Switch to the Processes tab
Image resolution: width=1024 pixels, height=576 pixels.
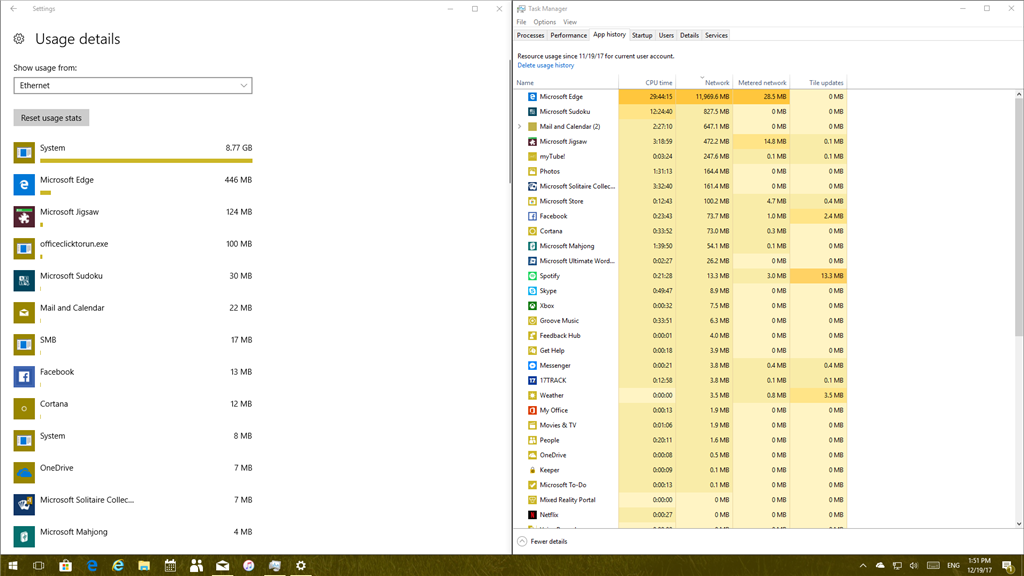coord(530,35)
